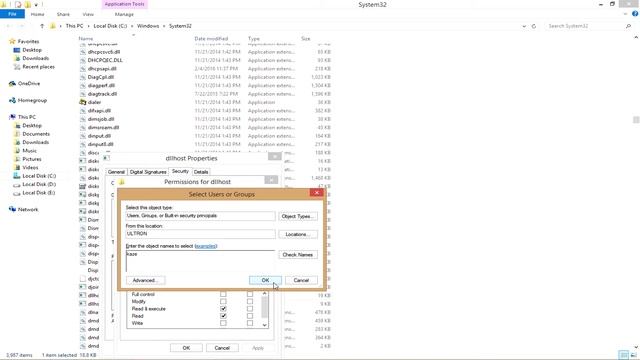Go up one level with the Up arrow

[x=42, y=26]
